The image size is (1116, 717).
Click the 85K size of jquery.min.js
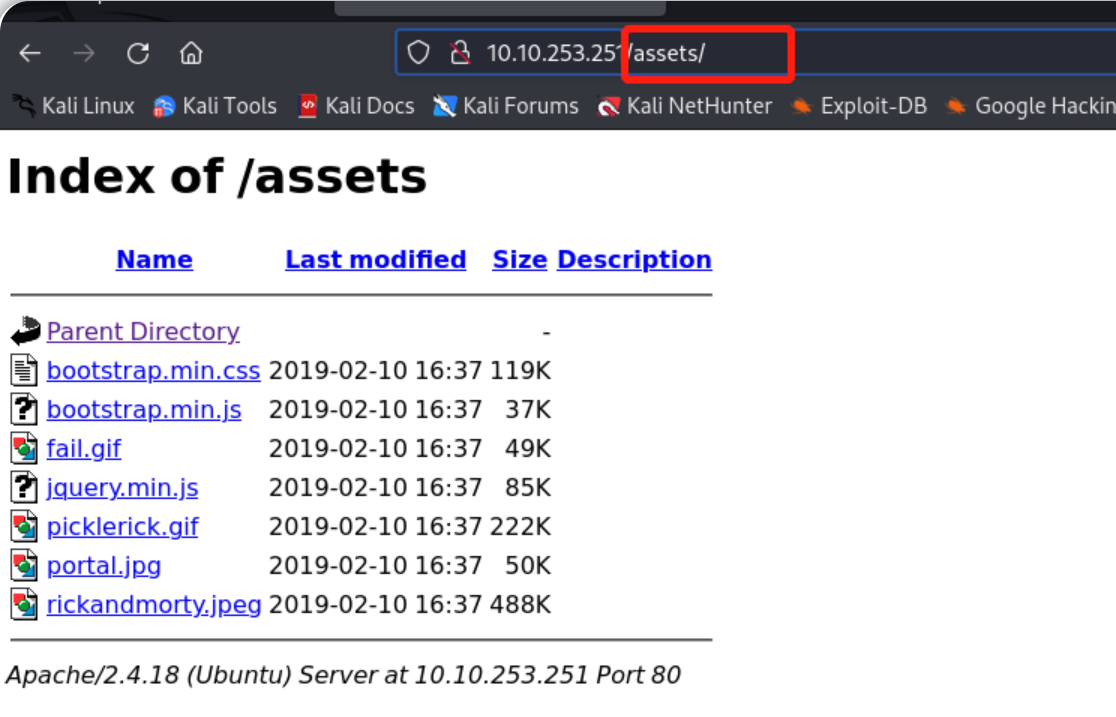pyautogui.click(x=528, y=488)
